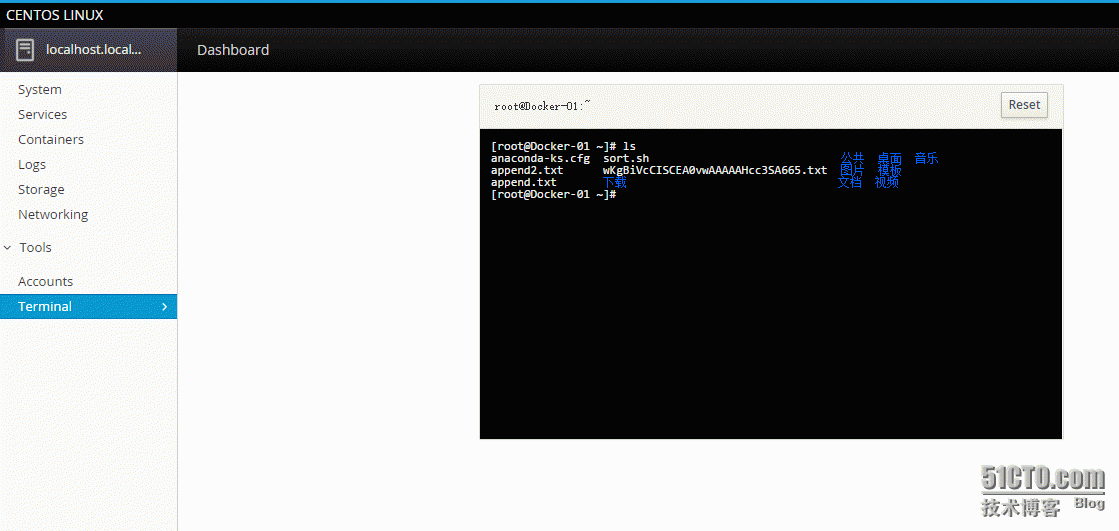Open Storage in the sidebar

click(41, 189)
